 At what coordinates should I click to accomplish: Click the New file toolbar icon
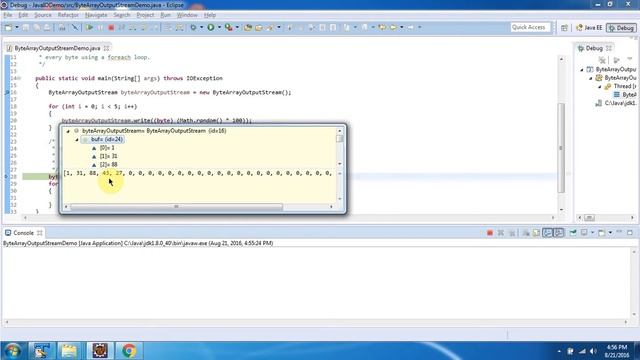coord(8,27)
